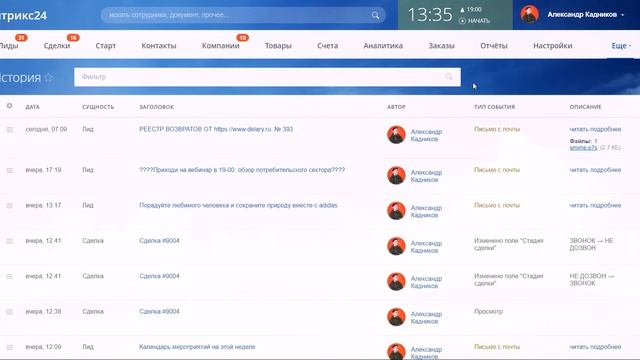Open the Компании tab
Screen dimensions: 640x360
(x=220, y=46)
